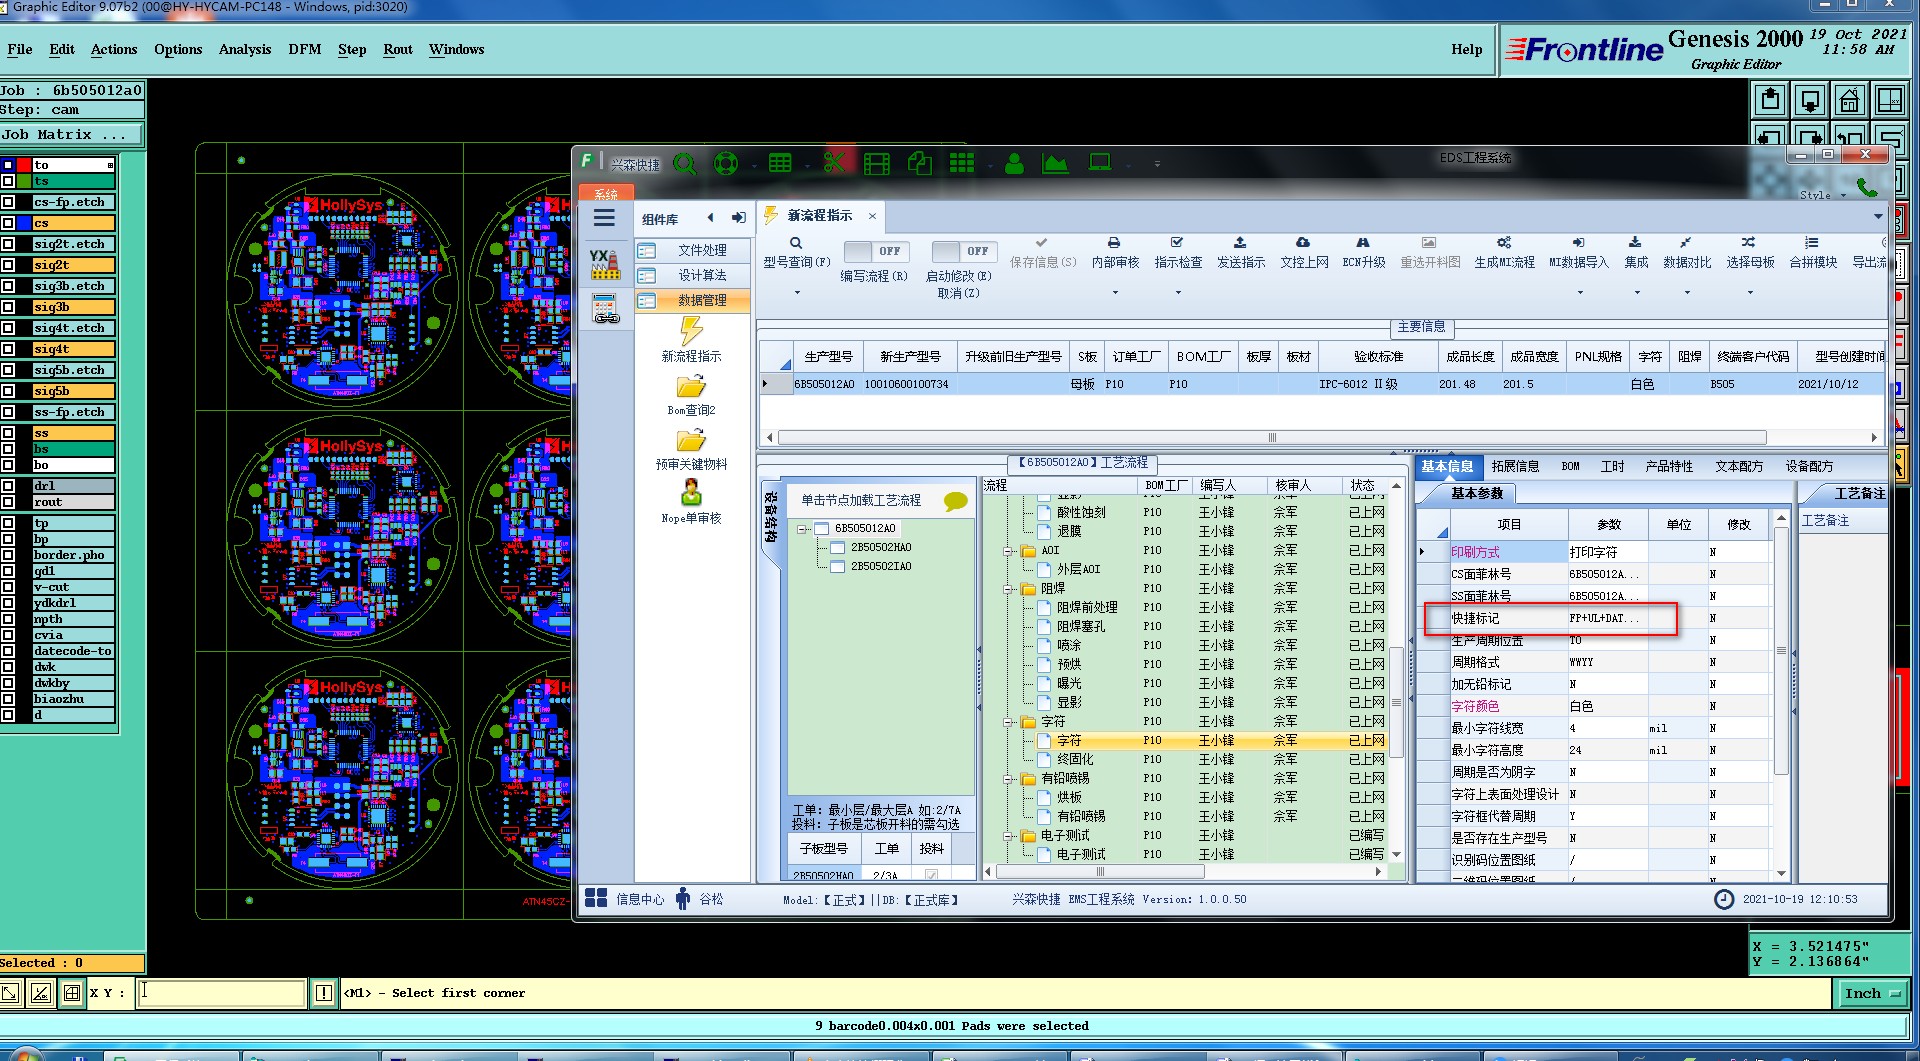Click the green nine-square grid icon
Screen dimensions: 1920x1061
coord(962,163)
